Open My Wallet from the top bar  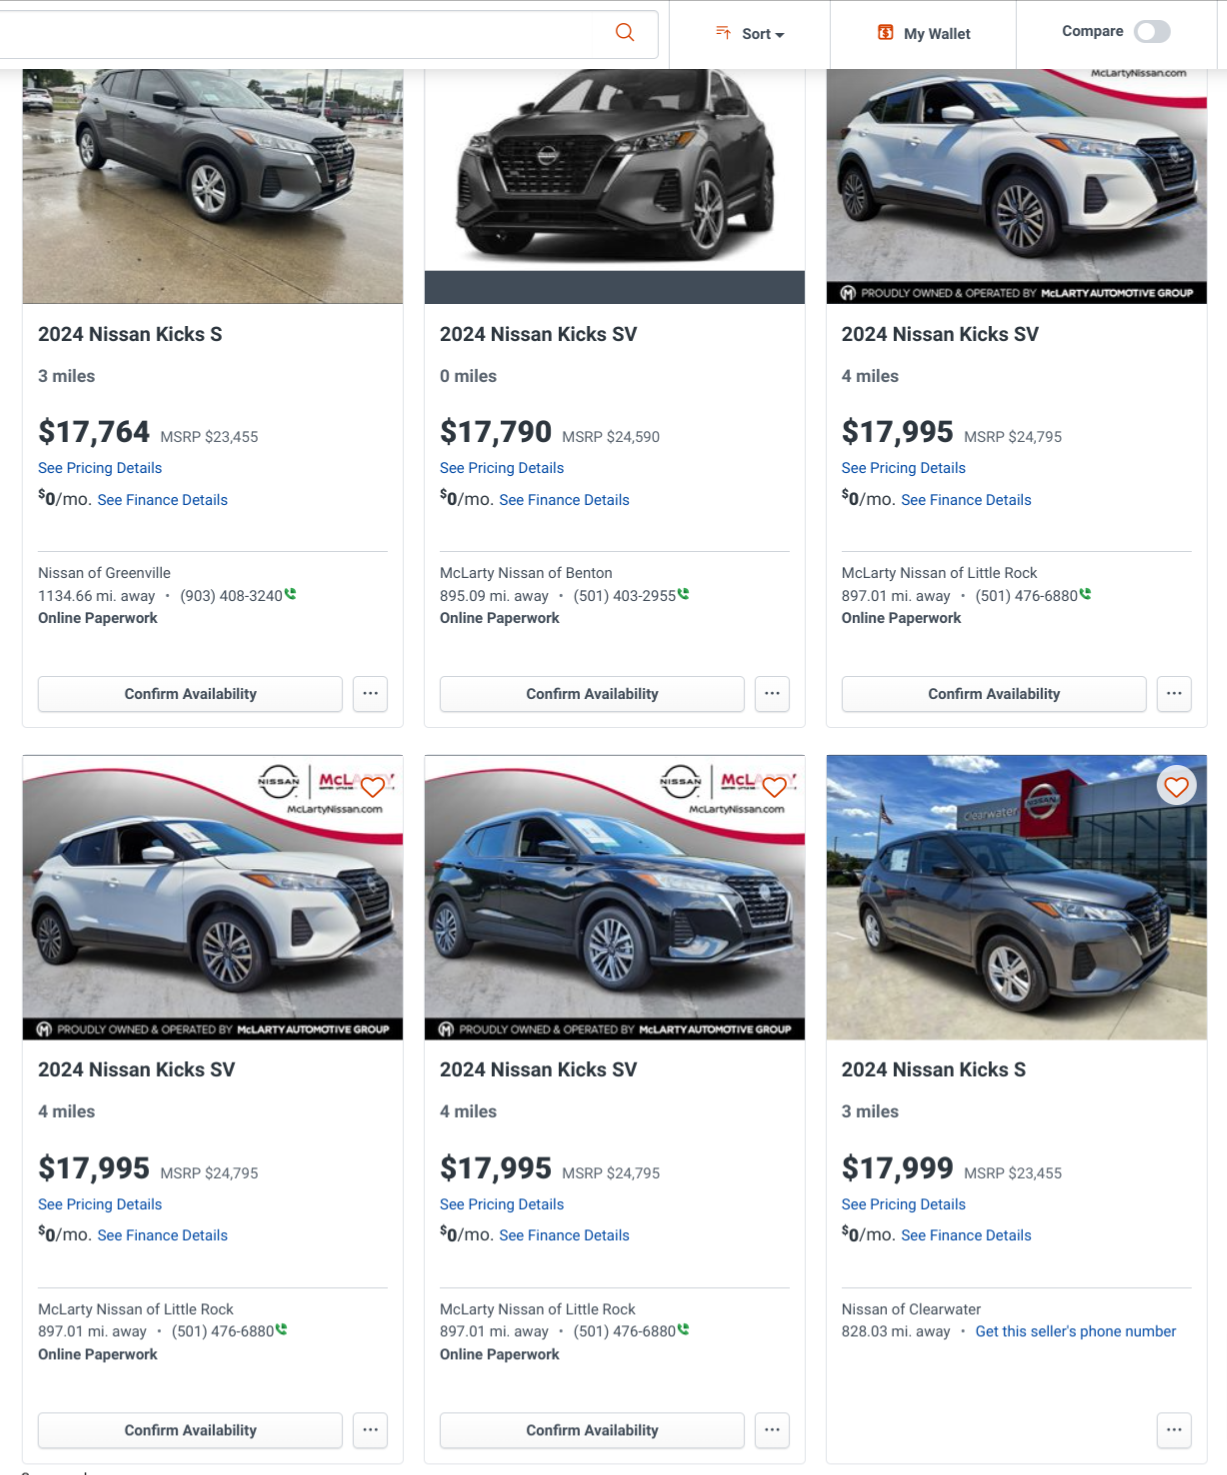click(937, 34)
